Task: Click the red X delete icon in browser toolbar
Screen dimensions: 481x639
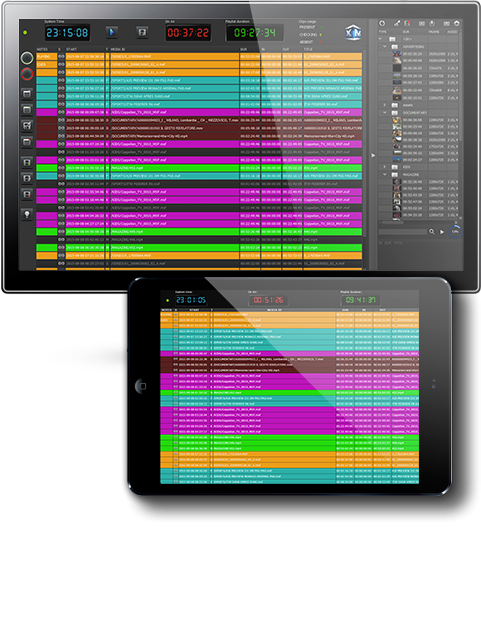Action: (x=407, y=23)
